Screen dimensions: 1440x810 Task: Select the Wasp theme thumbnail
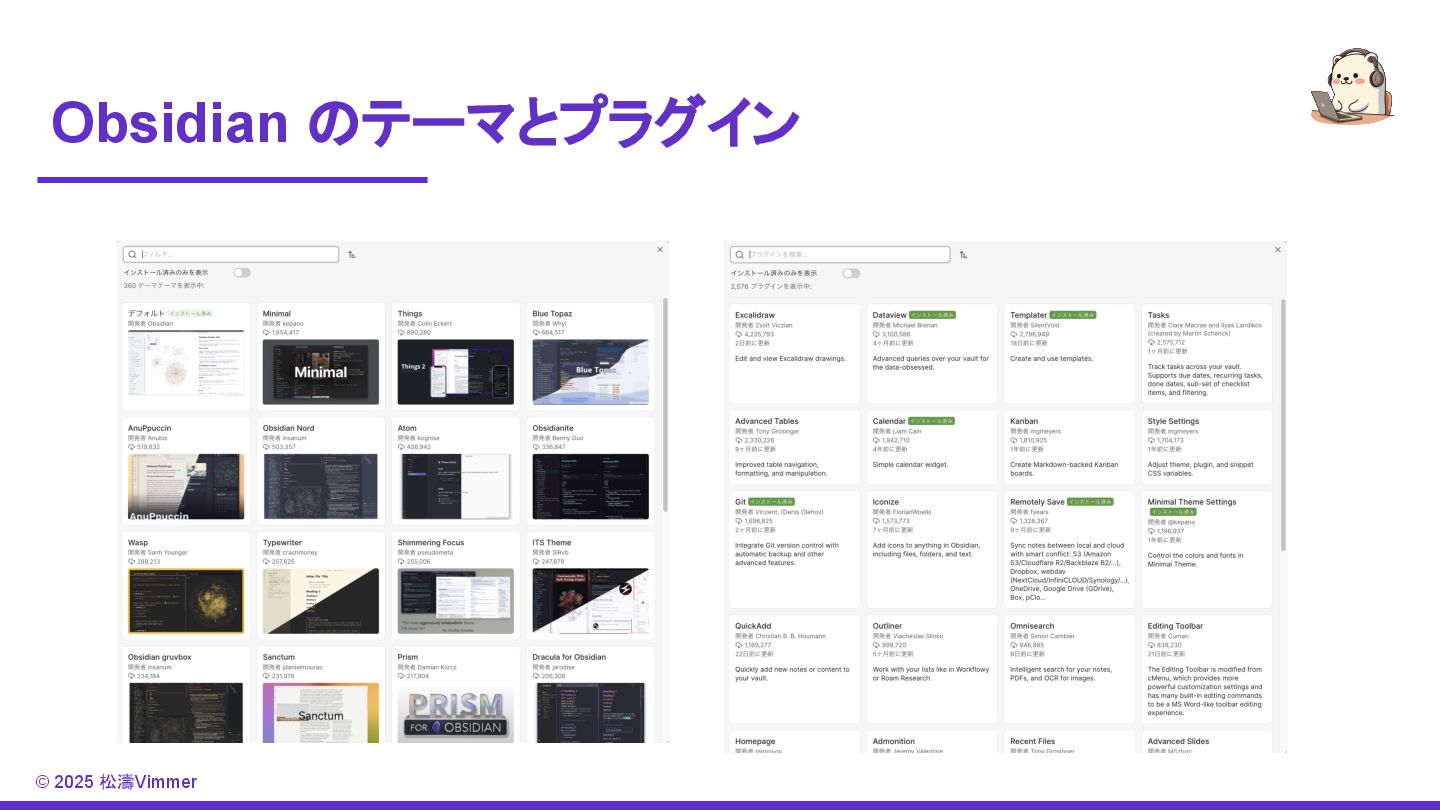point(186,601)
